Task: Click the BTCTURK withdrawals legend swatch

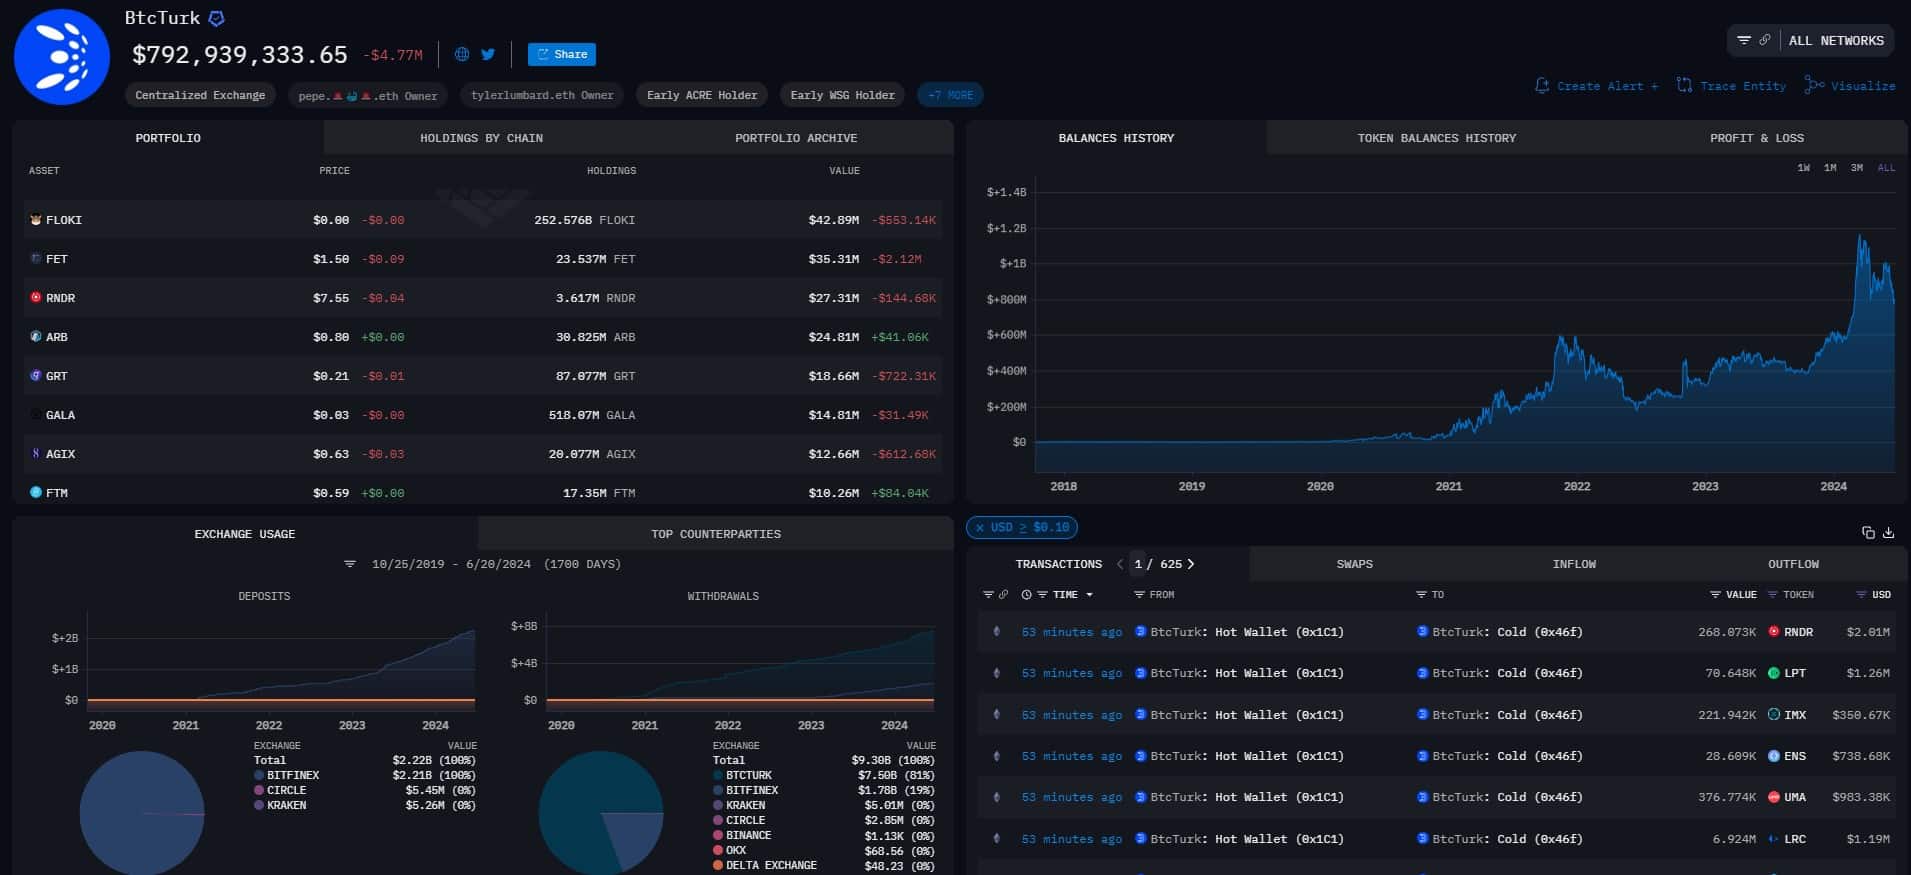Action: [x=718, y=775]
